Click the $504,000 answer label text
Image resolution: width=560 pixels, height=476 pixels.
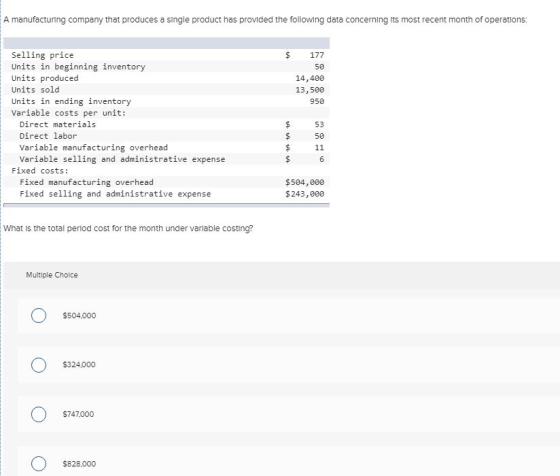[79, 316]
